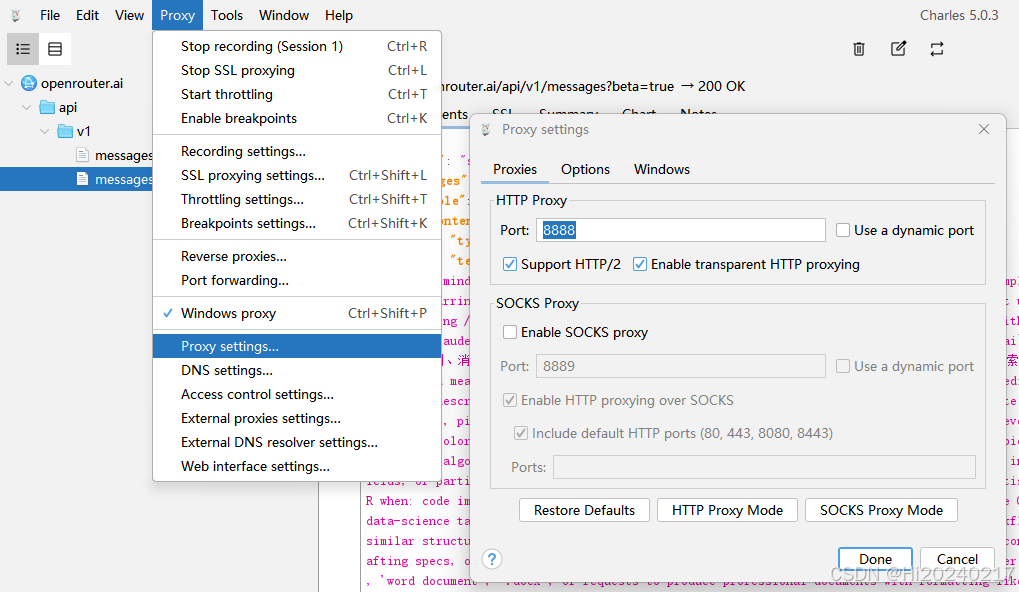The width and height of the screenshot is (1019, 592).
Task: Open External DNS resolver settings...
Action: click(x=297, y=443)
